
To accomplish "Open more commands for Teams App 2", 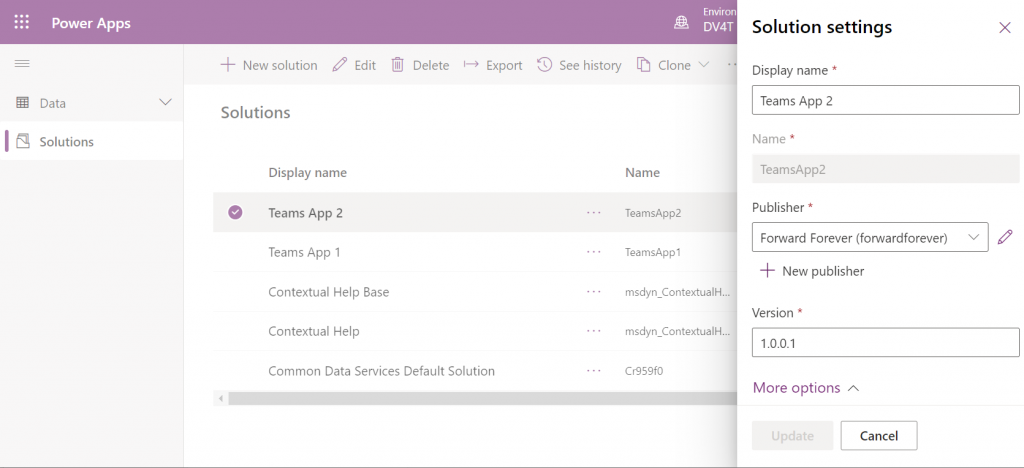I will click(x=594, y=212).
